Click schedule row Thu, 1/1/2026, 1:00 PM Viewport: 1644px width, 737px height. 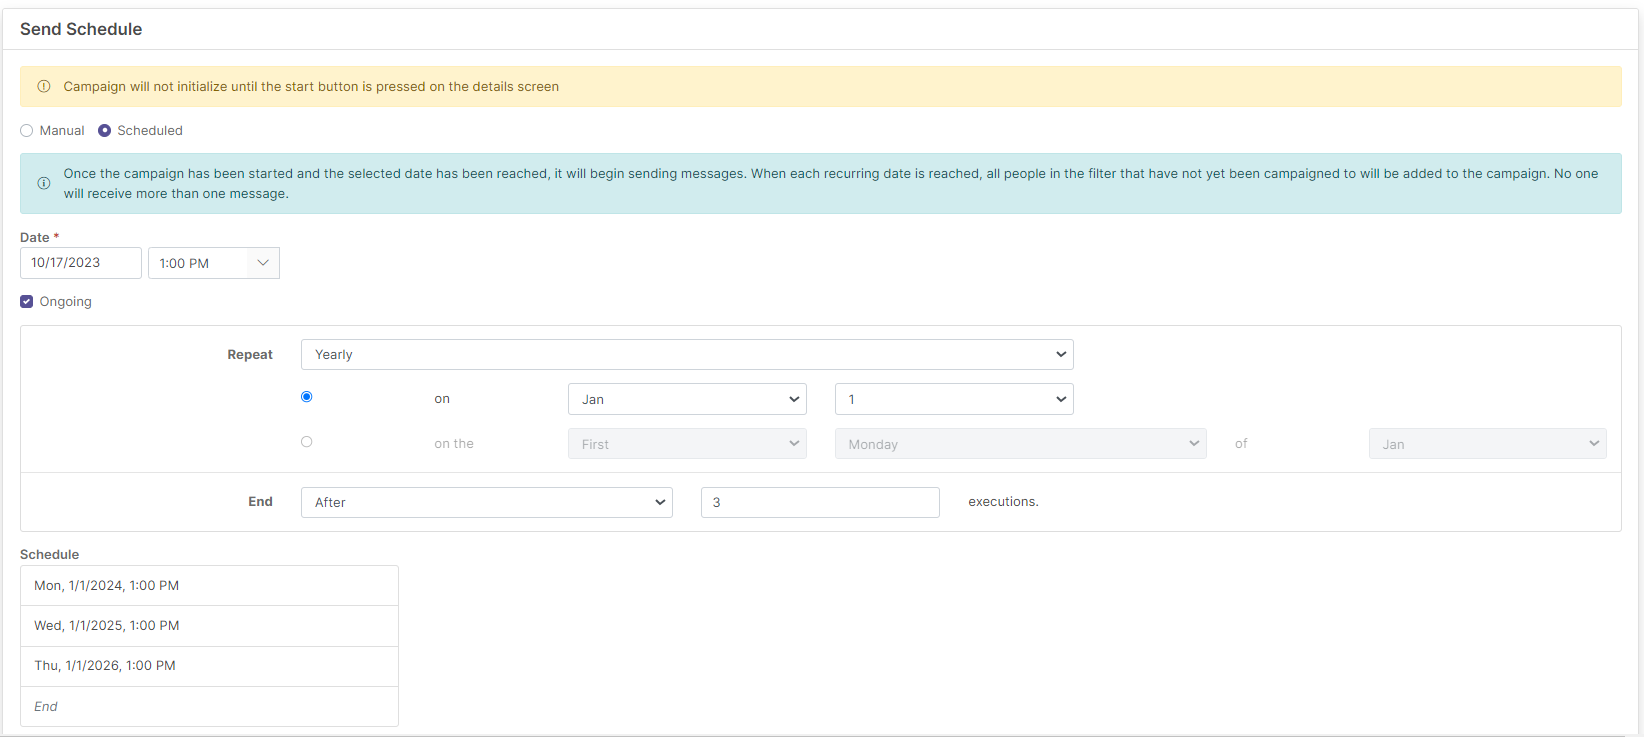pyautogui.click(x=209, y=666)
